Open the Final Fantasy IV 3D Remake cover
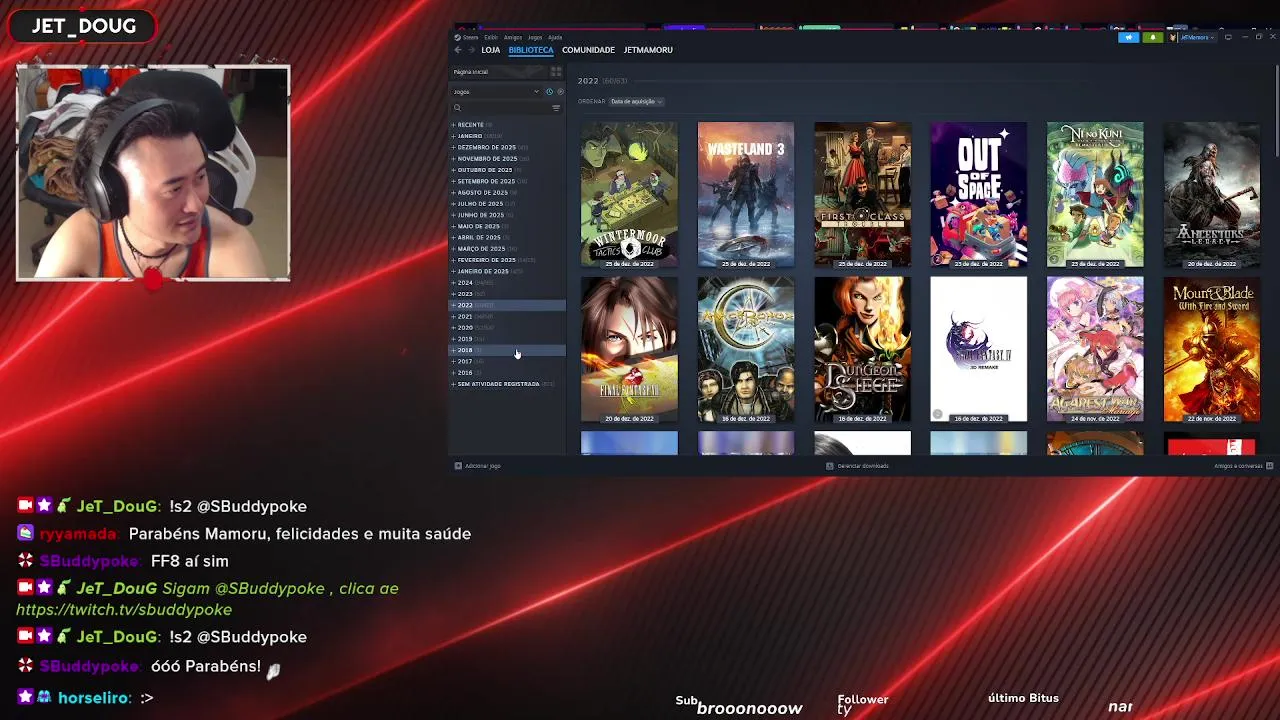 [x=979, y=350]
